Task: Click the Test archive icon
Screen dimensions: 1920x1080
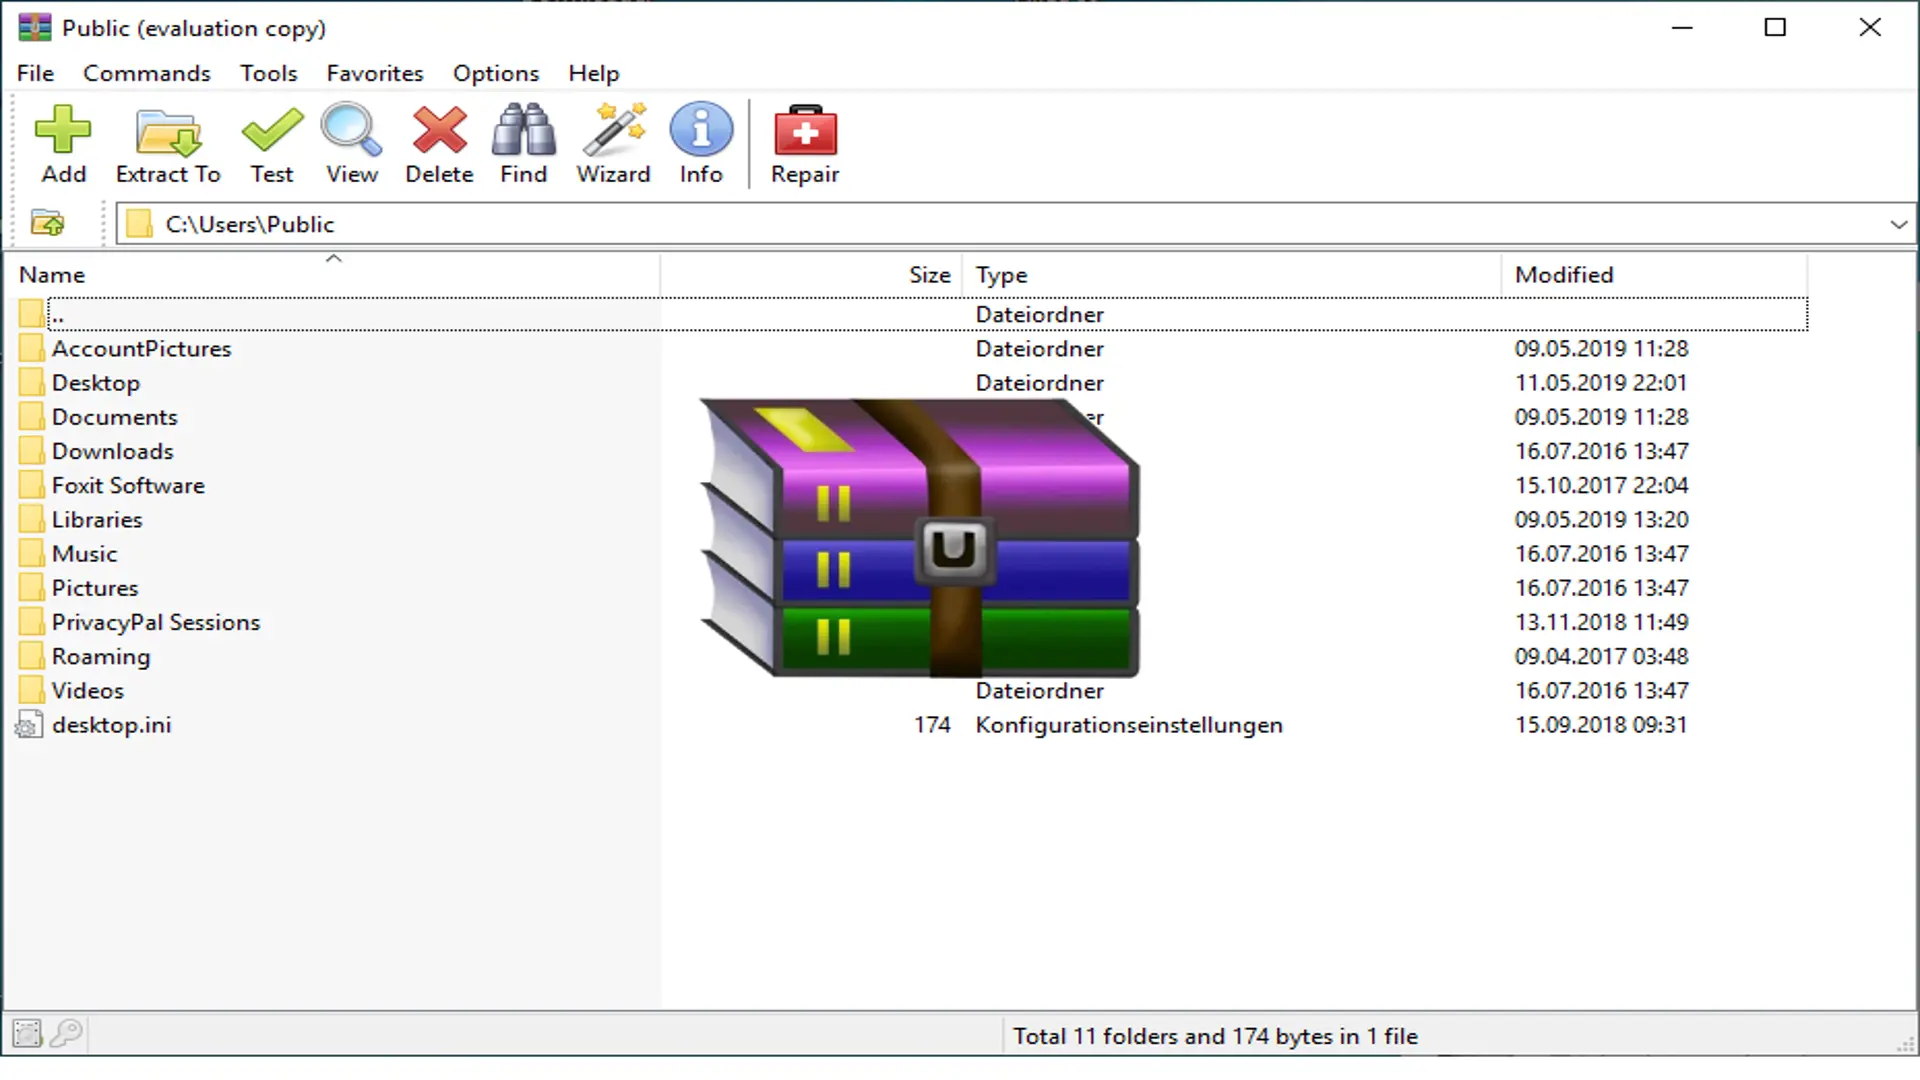Action: 271,143
